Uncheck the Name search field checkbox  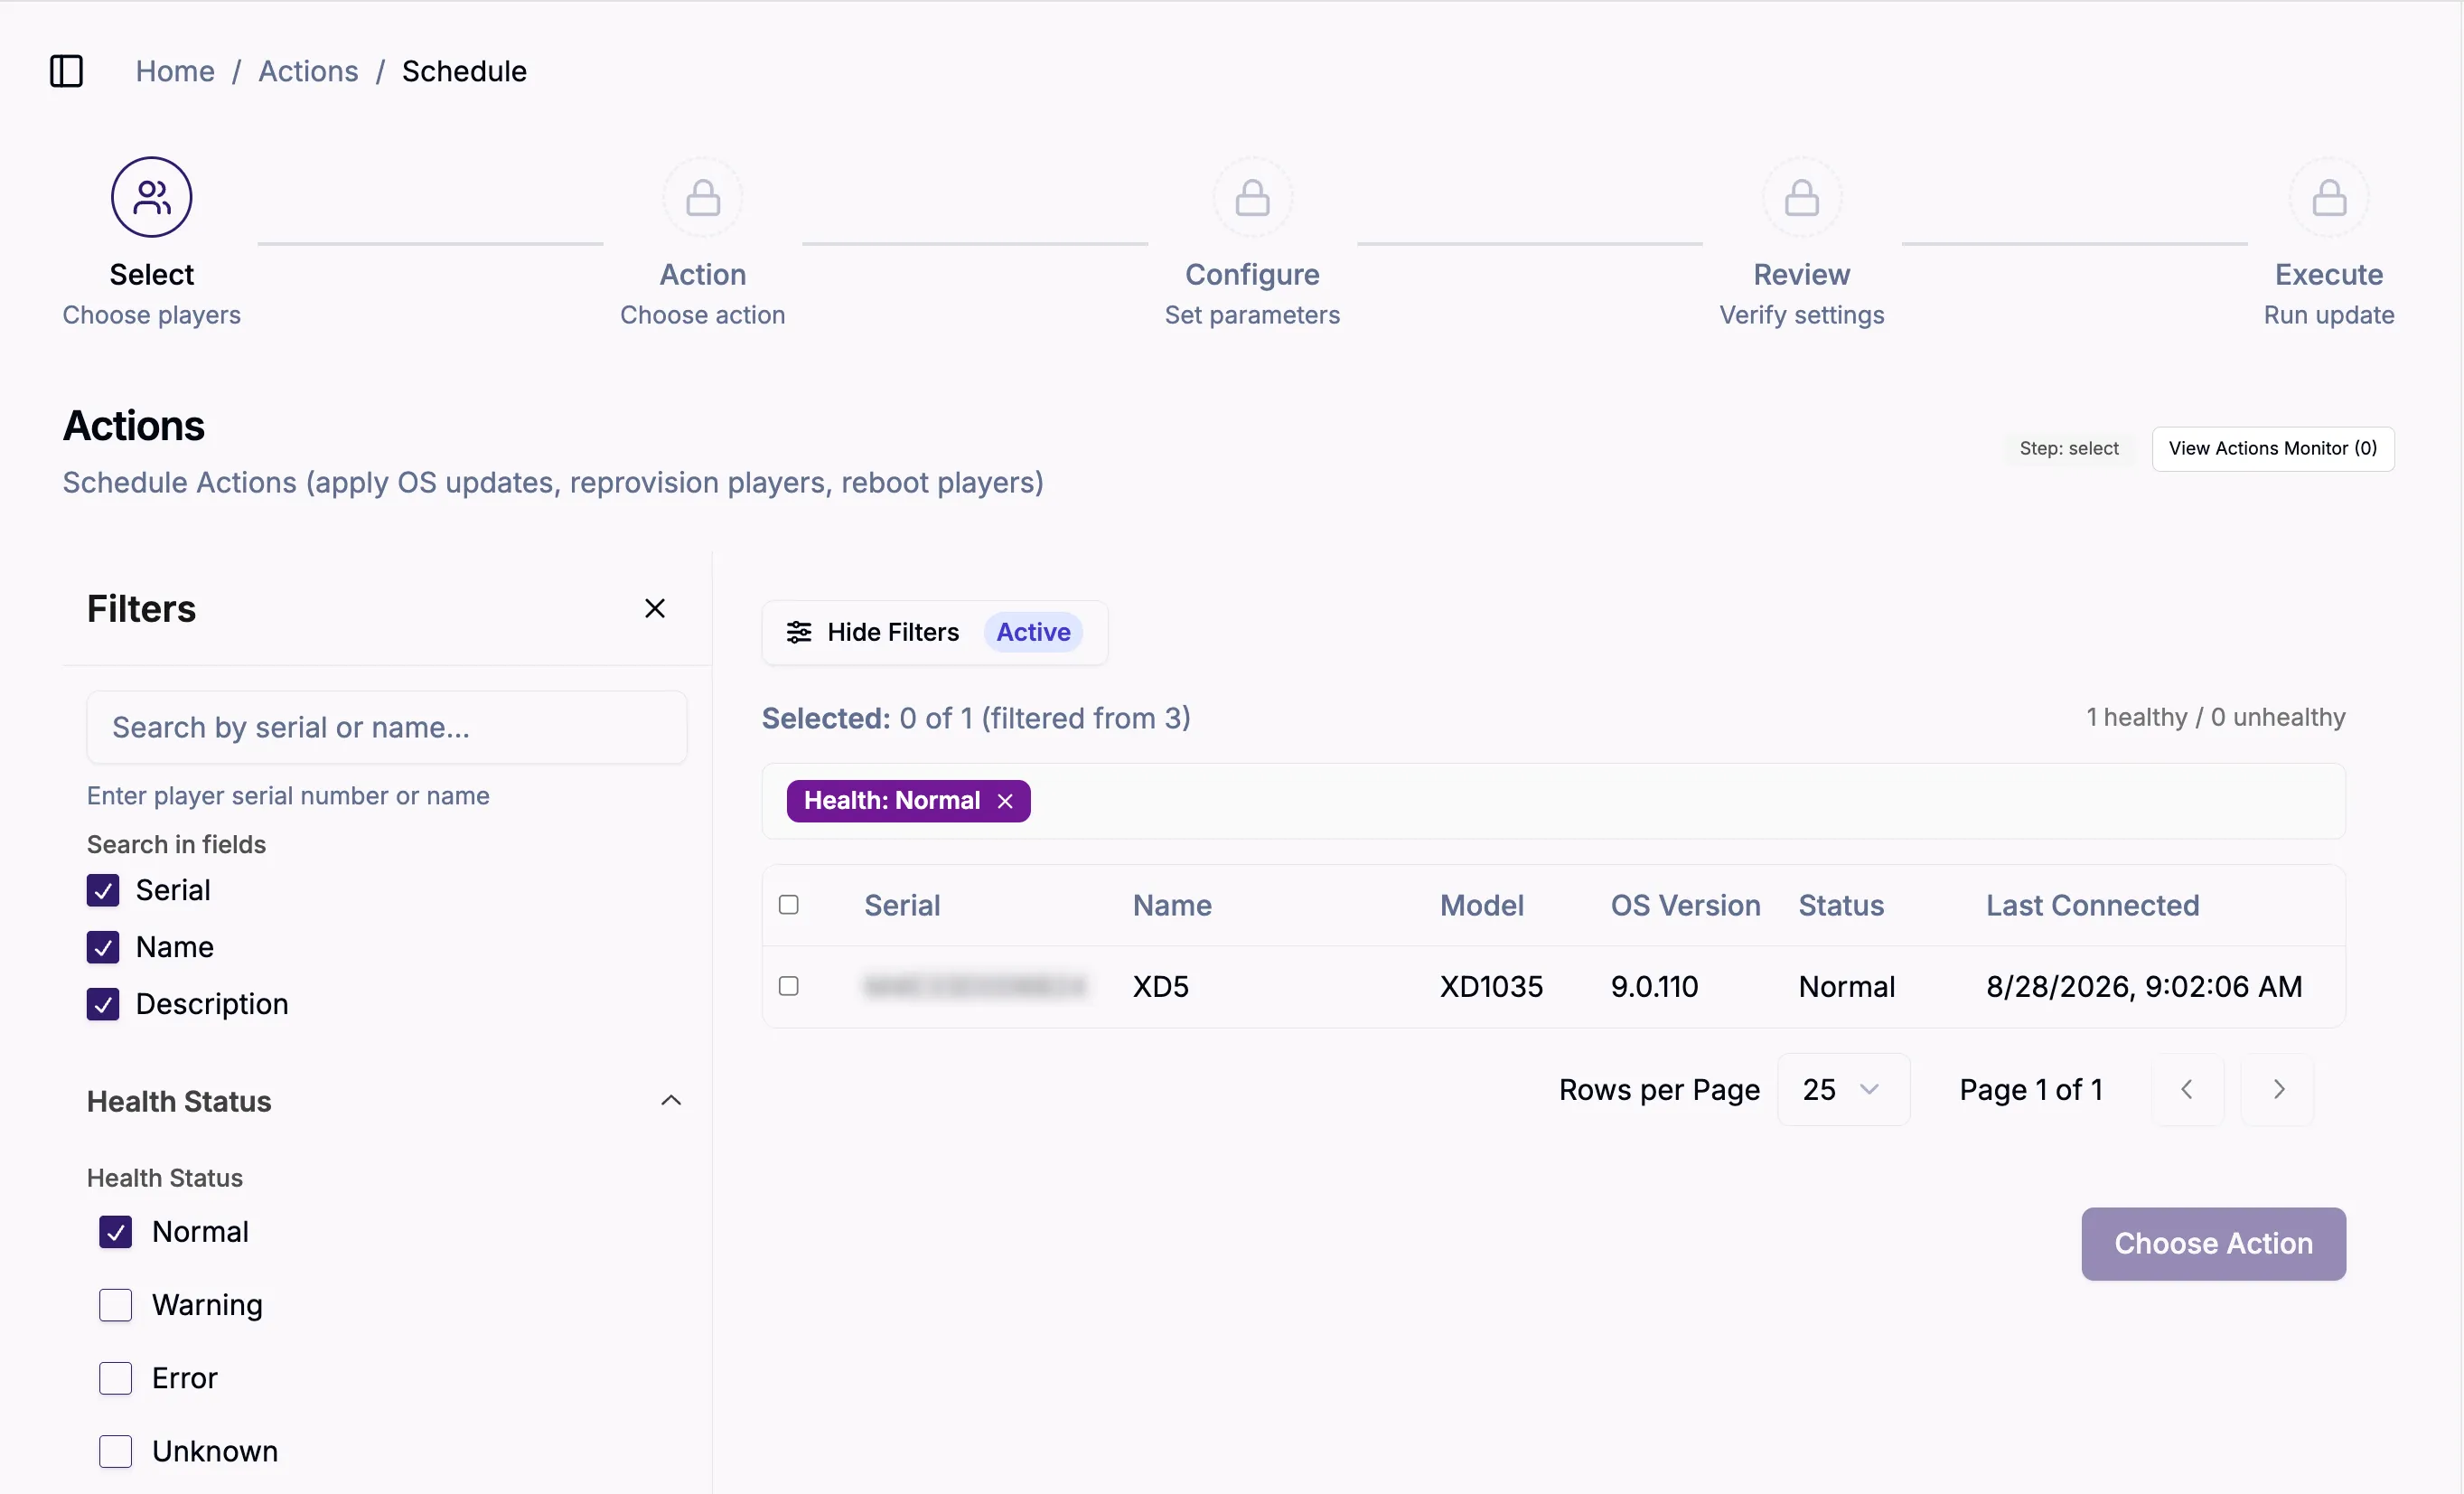[103, 947]
